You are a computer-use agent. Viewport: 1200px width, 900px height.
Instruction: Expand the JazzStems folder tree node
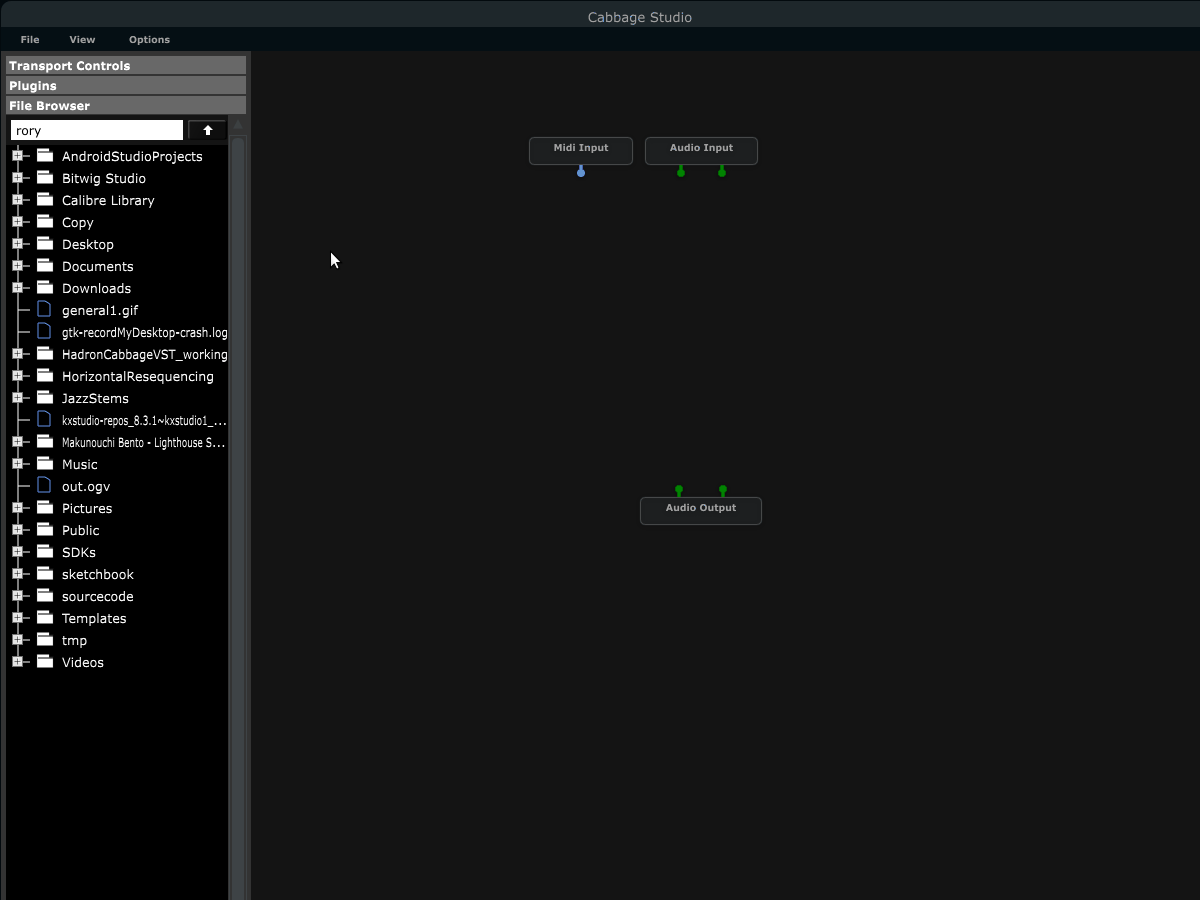point(17,398)
